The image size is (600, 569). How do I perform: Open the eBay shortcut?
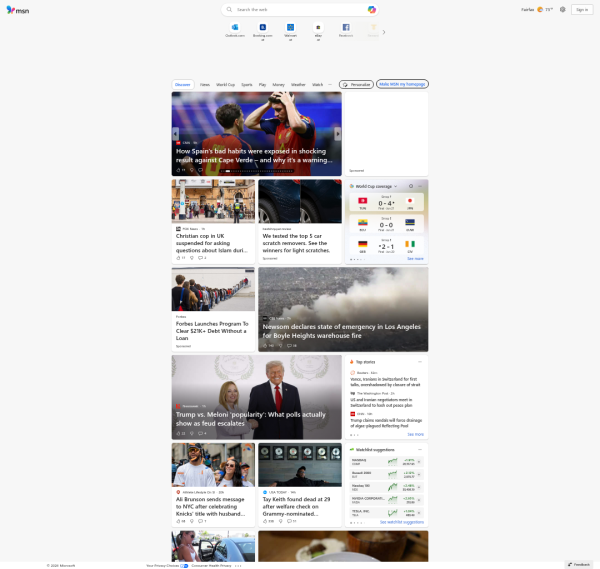click(x=318, y=31)
